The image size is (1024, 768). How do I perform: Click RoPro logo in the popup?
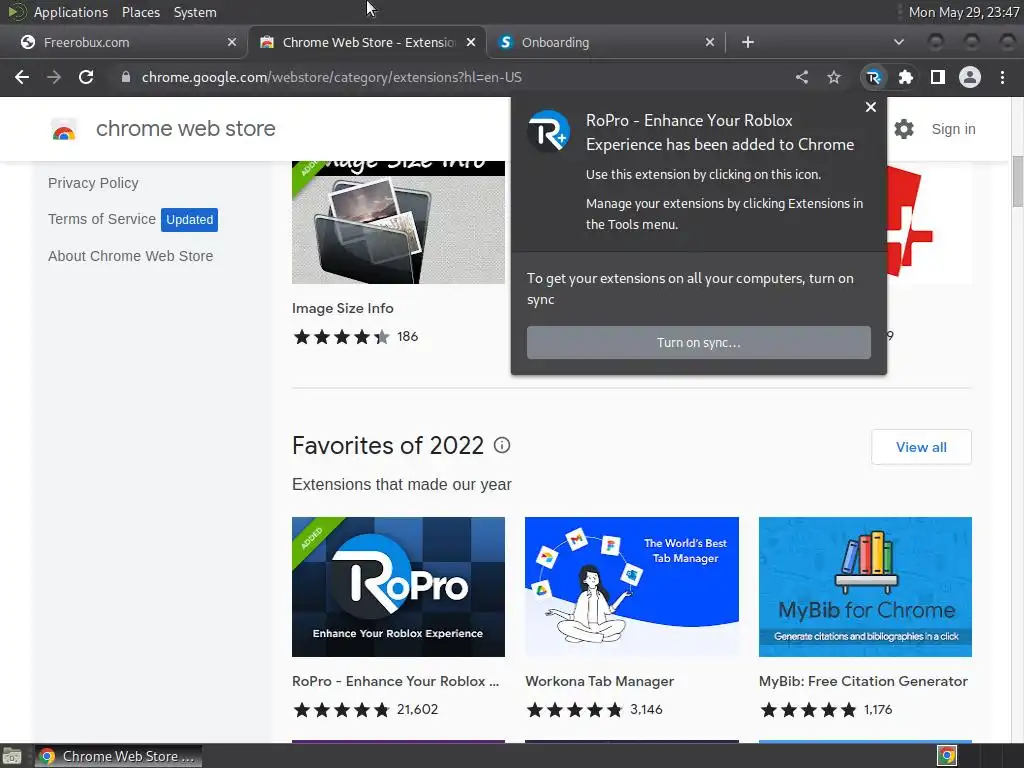tap(549, 131)
